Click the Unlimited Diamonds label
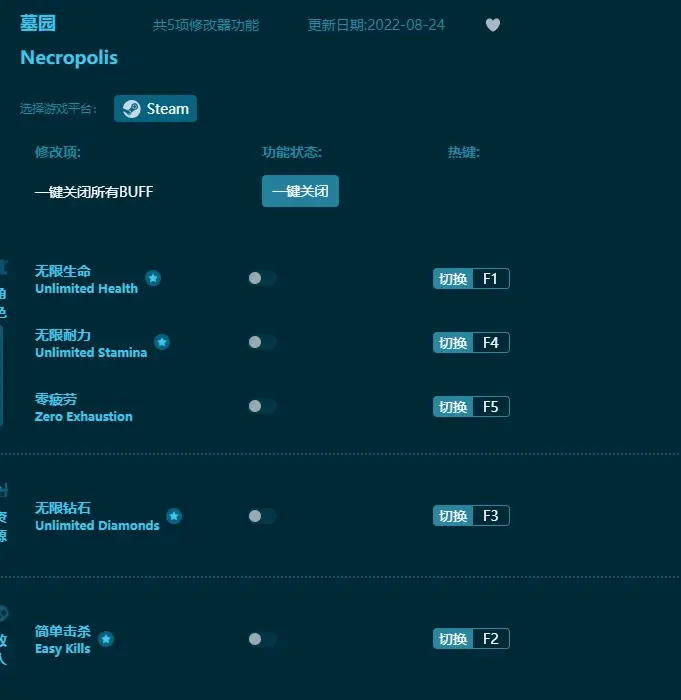This screenshot has width=681, height=700. [97, 525]
